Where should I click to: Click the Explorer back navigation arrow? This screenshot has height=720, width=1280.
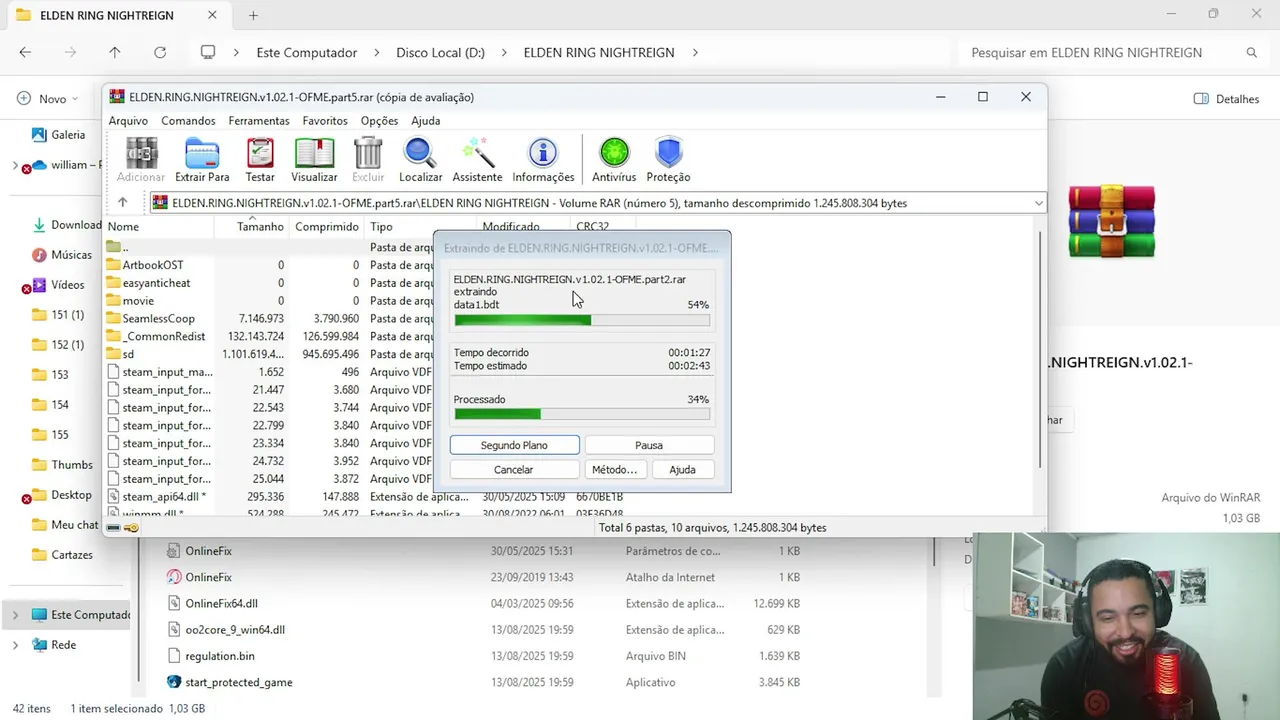click(25, 52)
